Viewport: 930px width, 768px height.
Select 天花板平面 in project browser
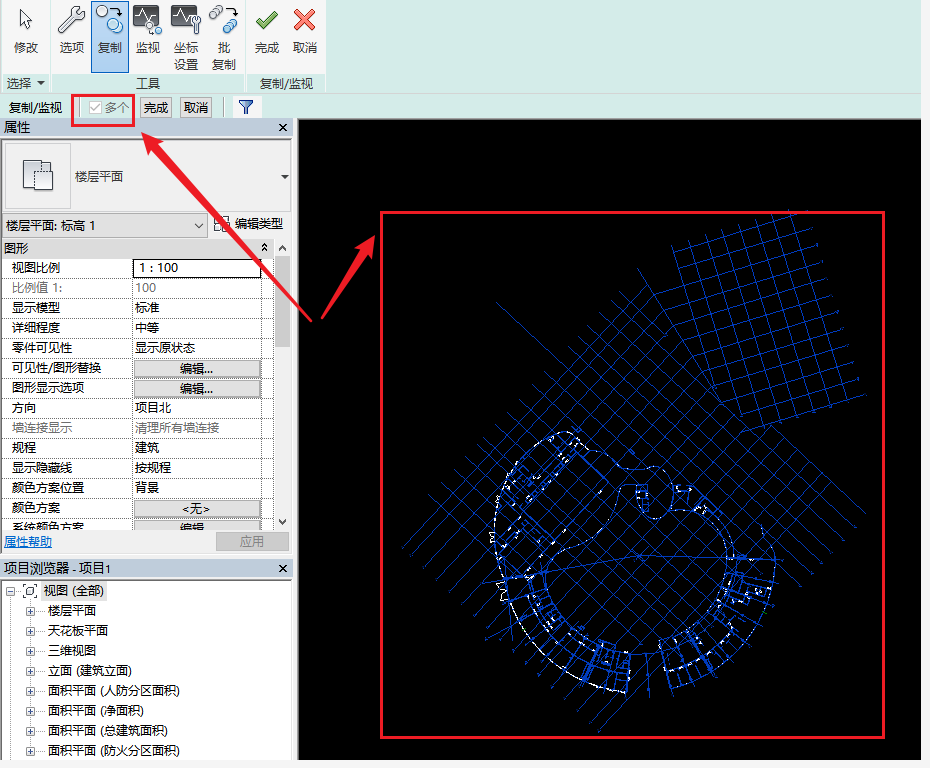(77, 631)
